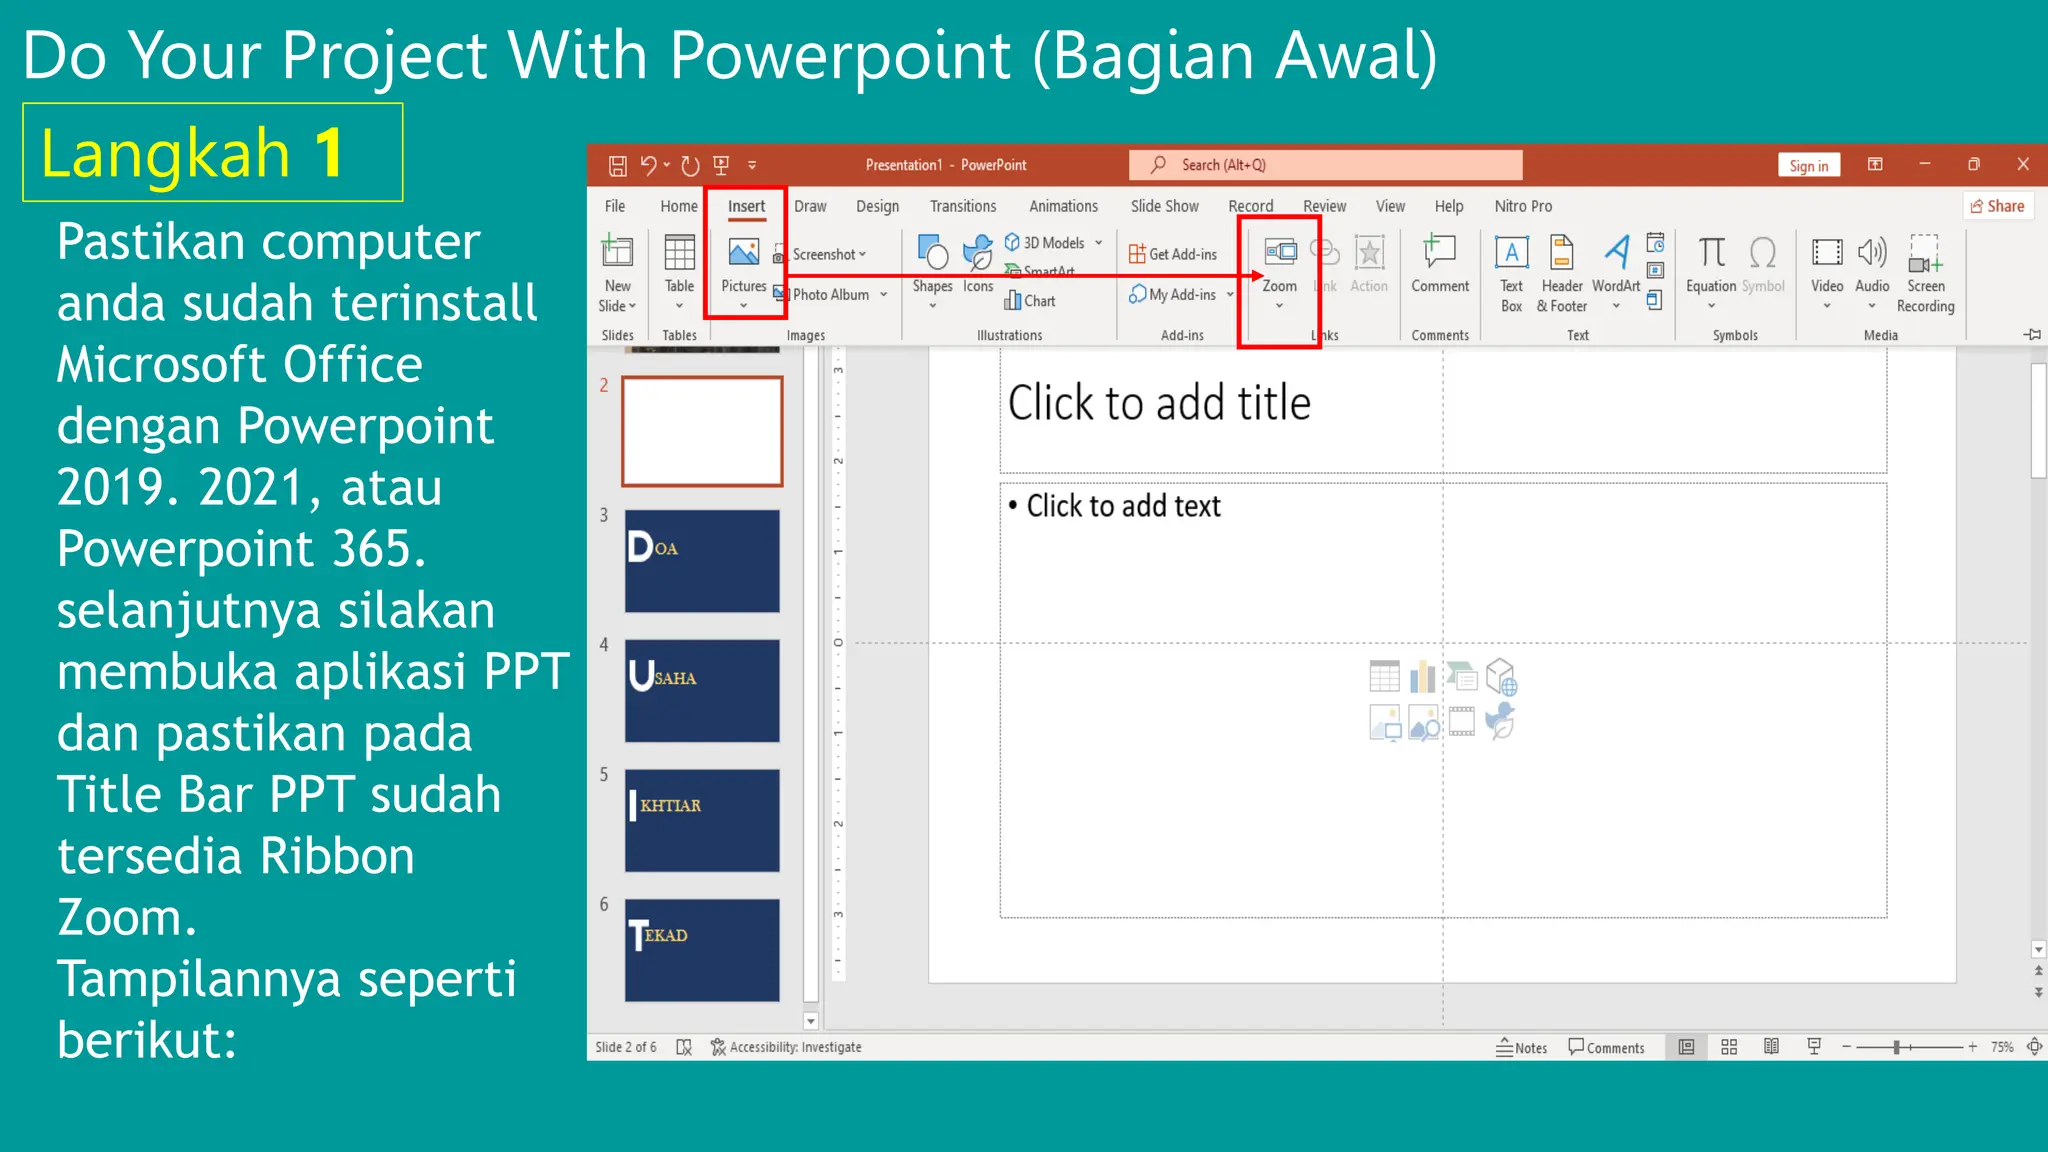The width and height of the screenshot is (2048, 1152).
Task: Click the Sign in button
Action: (1808, 166)
